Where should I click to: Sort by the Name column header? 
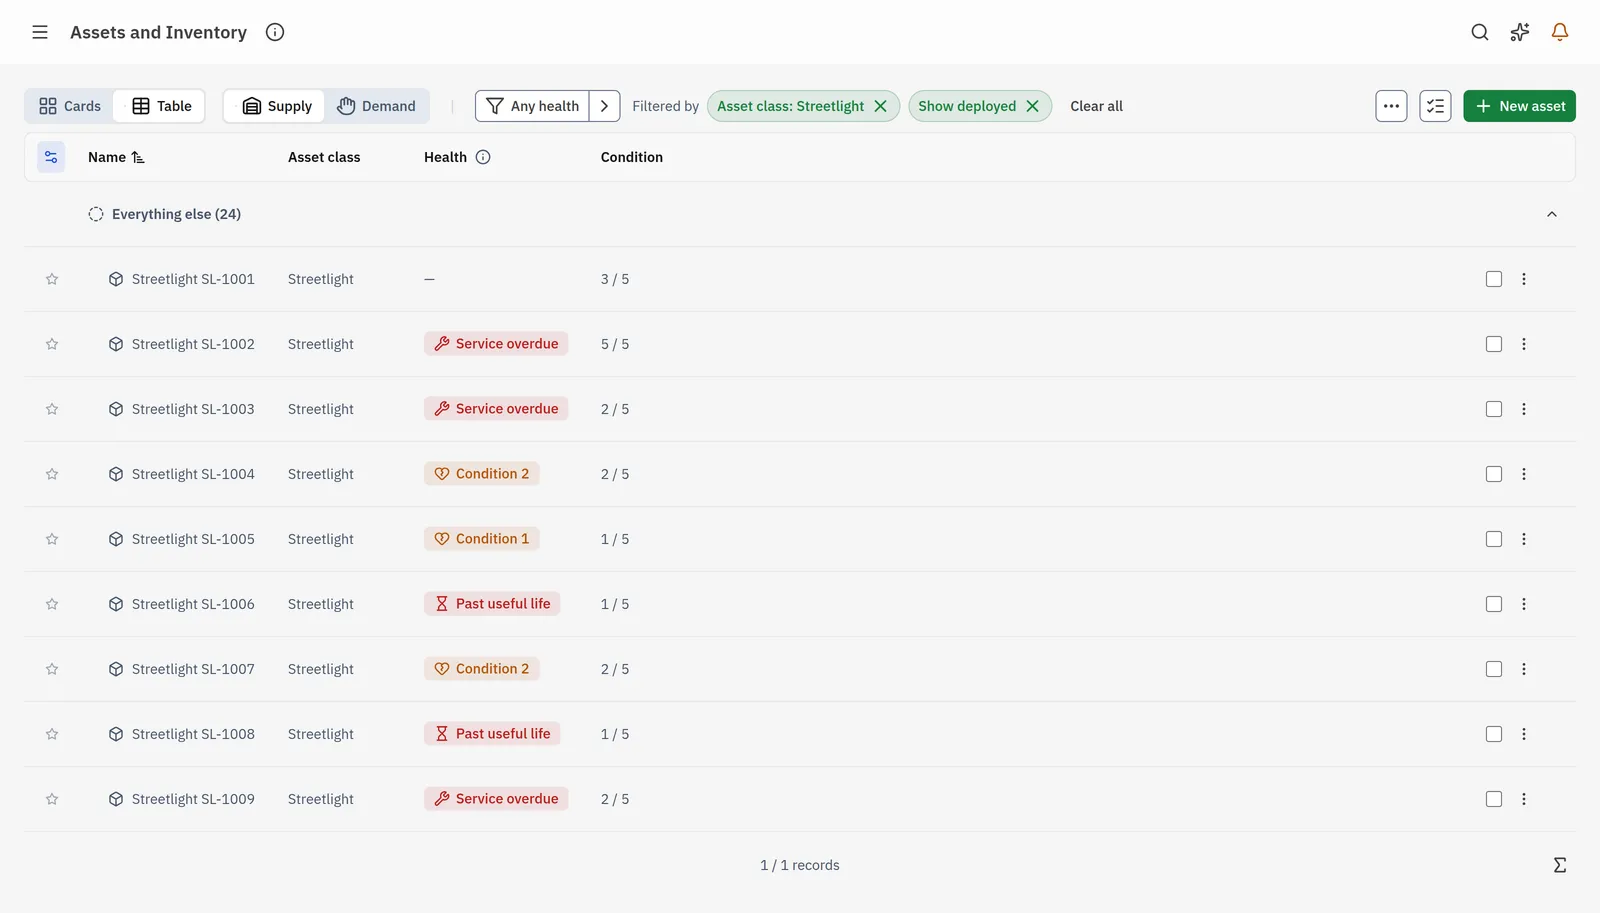(116, 157)
